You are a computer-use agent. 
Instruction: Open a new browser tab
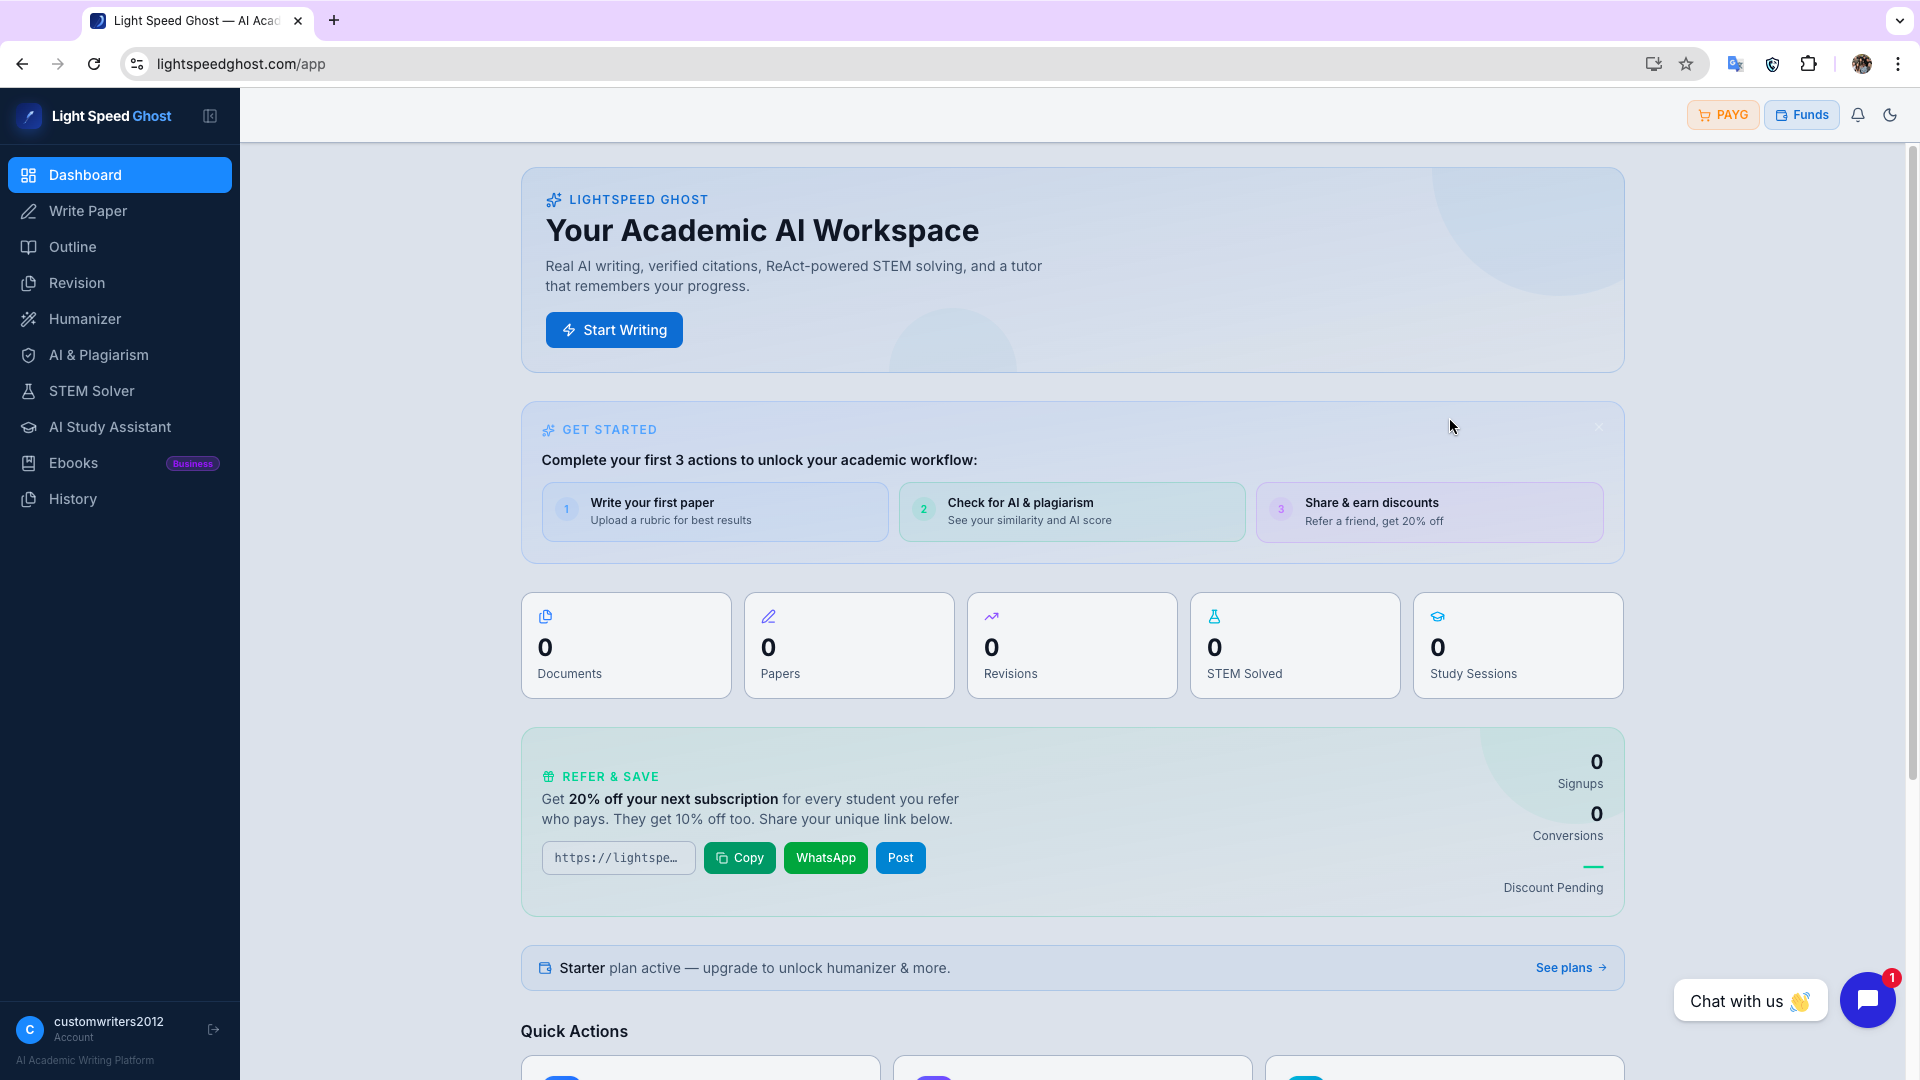click(334, 20)
